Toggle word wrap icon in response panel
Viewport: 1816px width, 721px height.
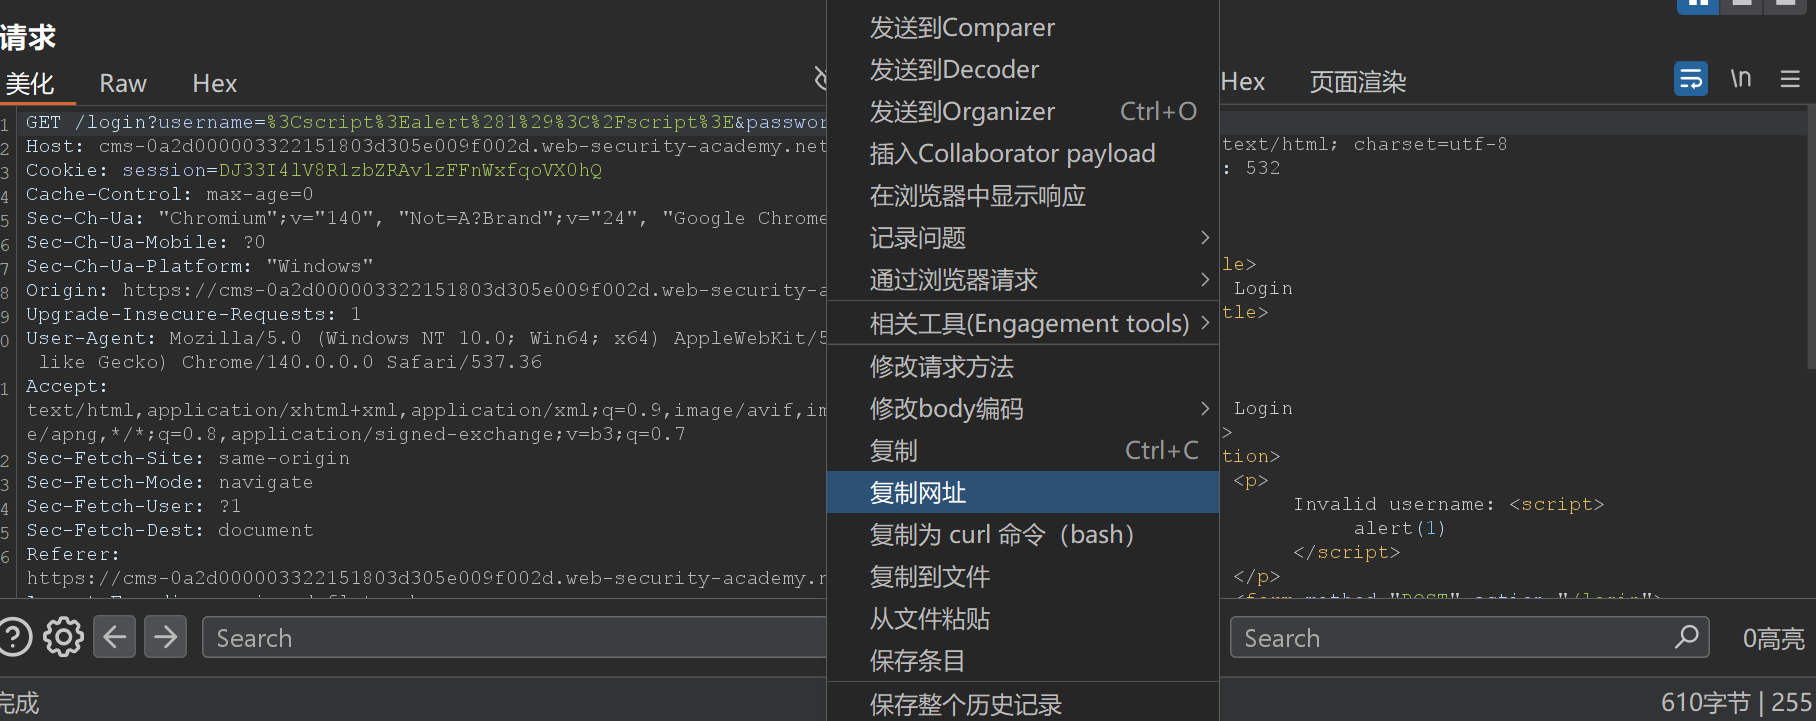click(1691, 79)
